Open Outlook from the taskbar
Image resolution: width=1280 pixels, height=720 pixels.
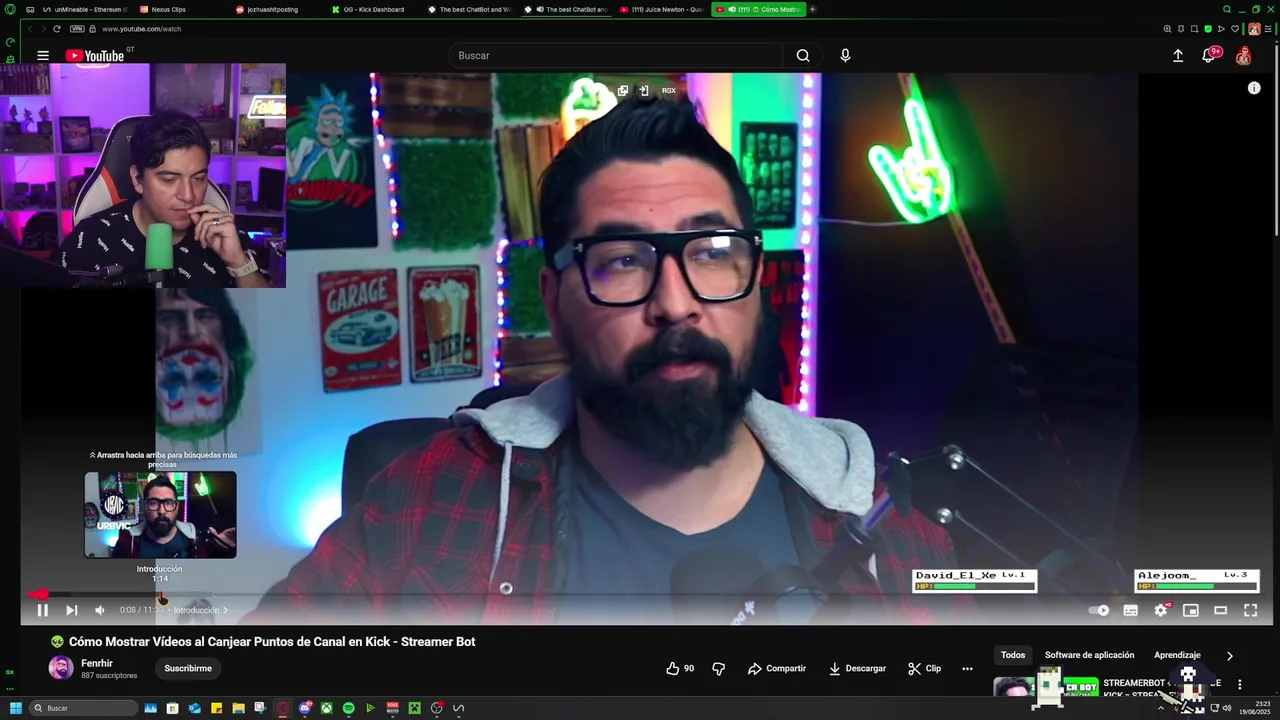[195, 708]
